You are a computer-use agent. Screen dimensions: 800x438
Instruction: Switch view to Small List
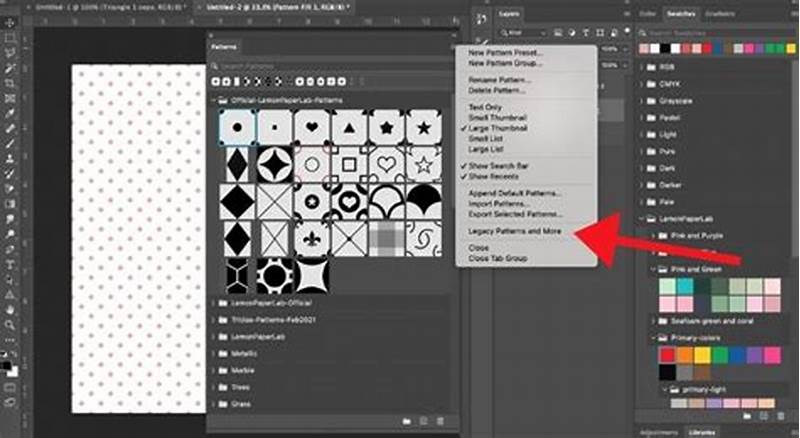[x=486, y=139]
